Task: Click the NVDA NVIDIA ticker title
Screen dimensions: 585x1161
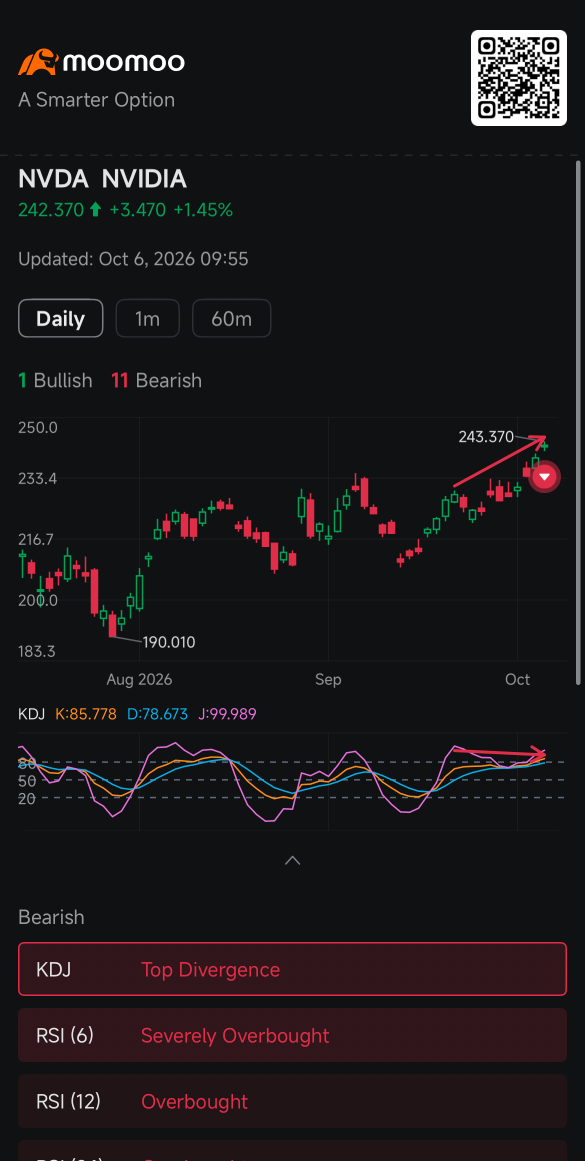Action: (x=102, y=179)
